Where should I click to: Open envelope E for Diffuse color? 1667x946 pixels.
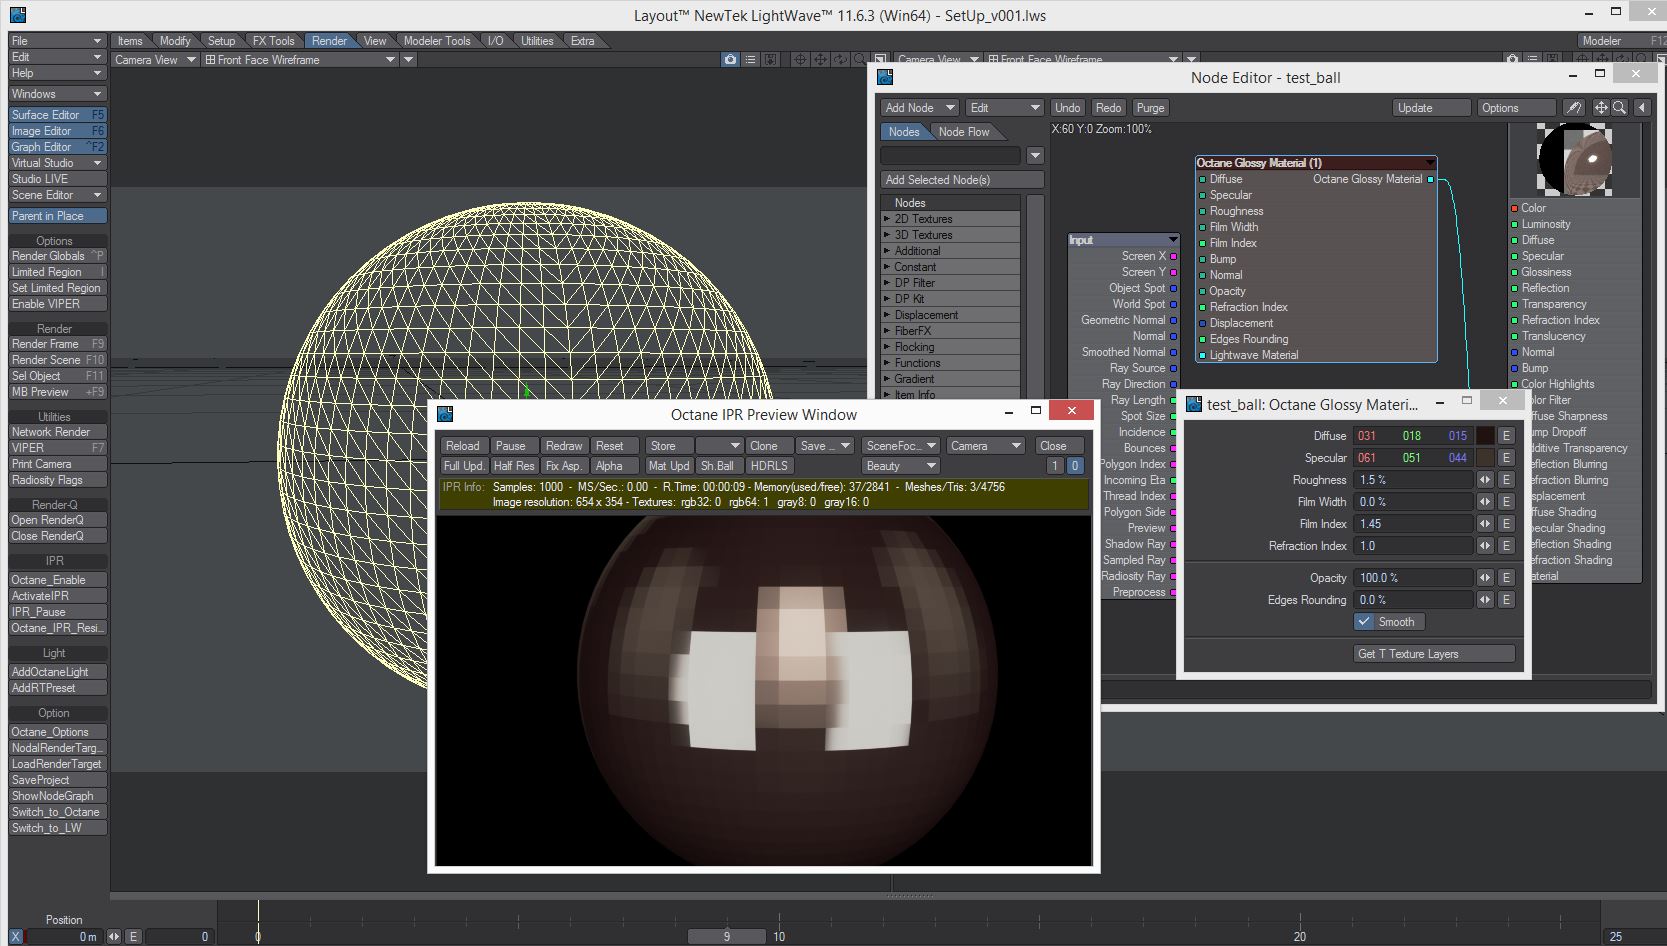pyautogui.click(x=1506, y=436)
